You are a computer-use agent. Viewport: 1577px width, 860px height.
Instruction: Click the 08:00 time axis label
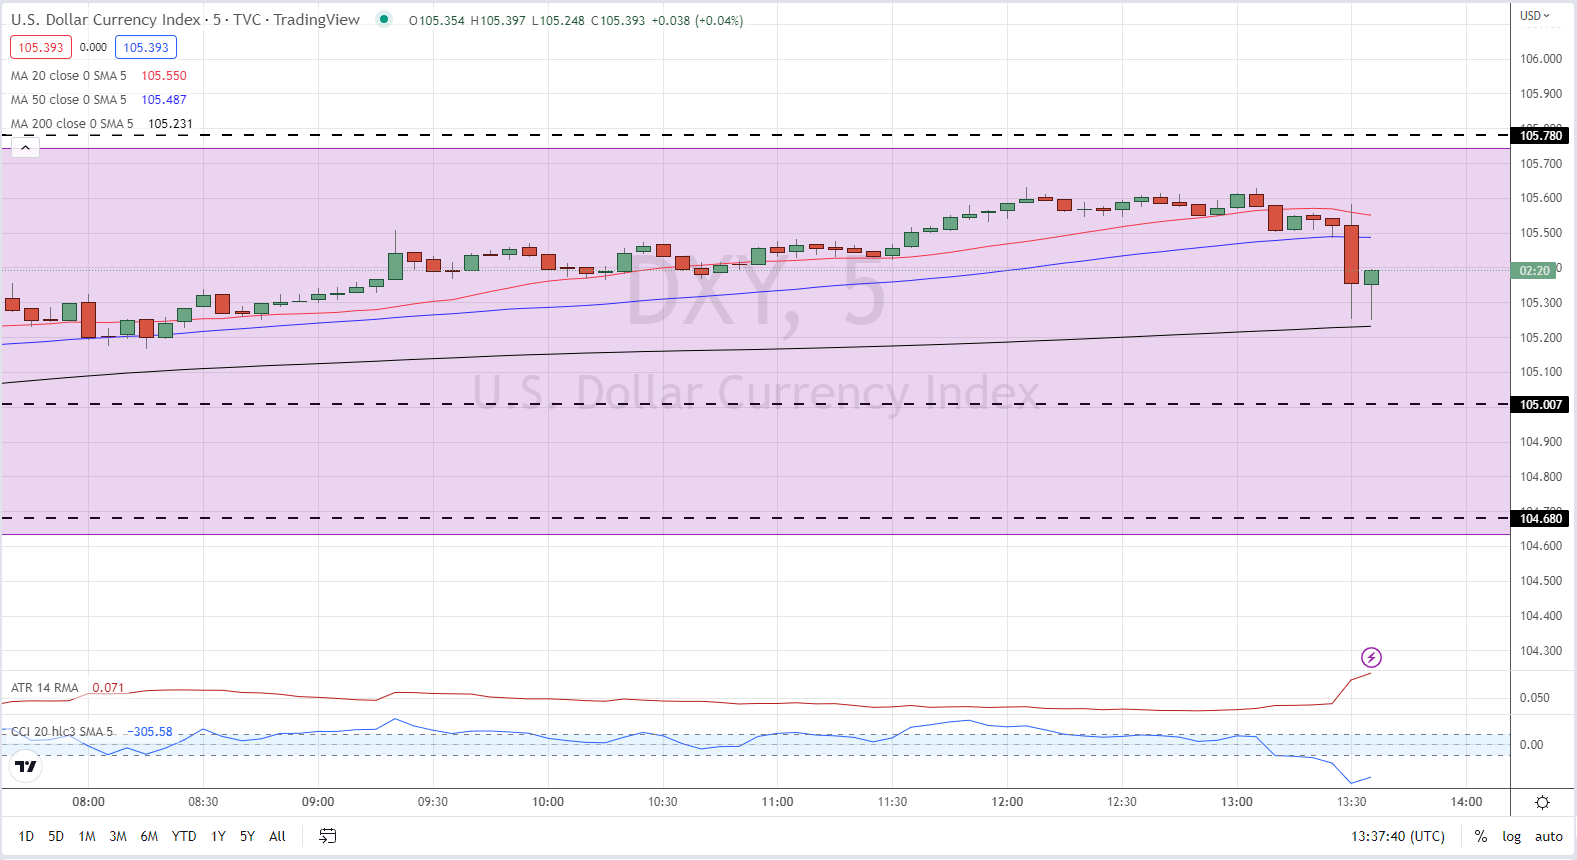pos(88,802)
